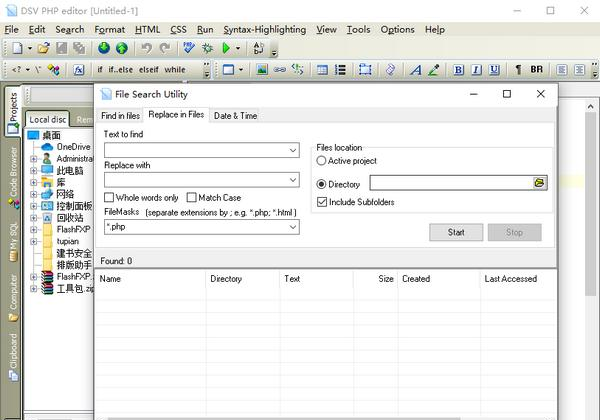This screenshot has width=600, height=420.
Task: Toggle Underline formatting U icon
Action: tap(494, 70)
